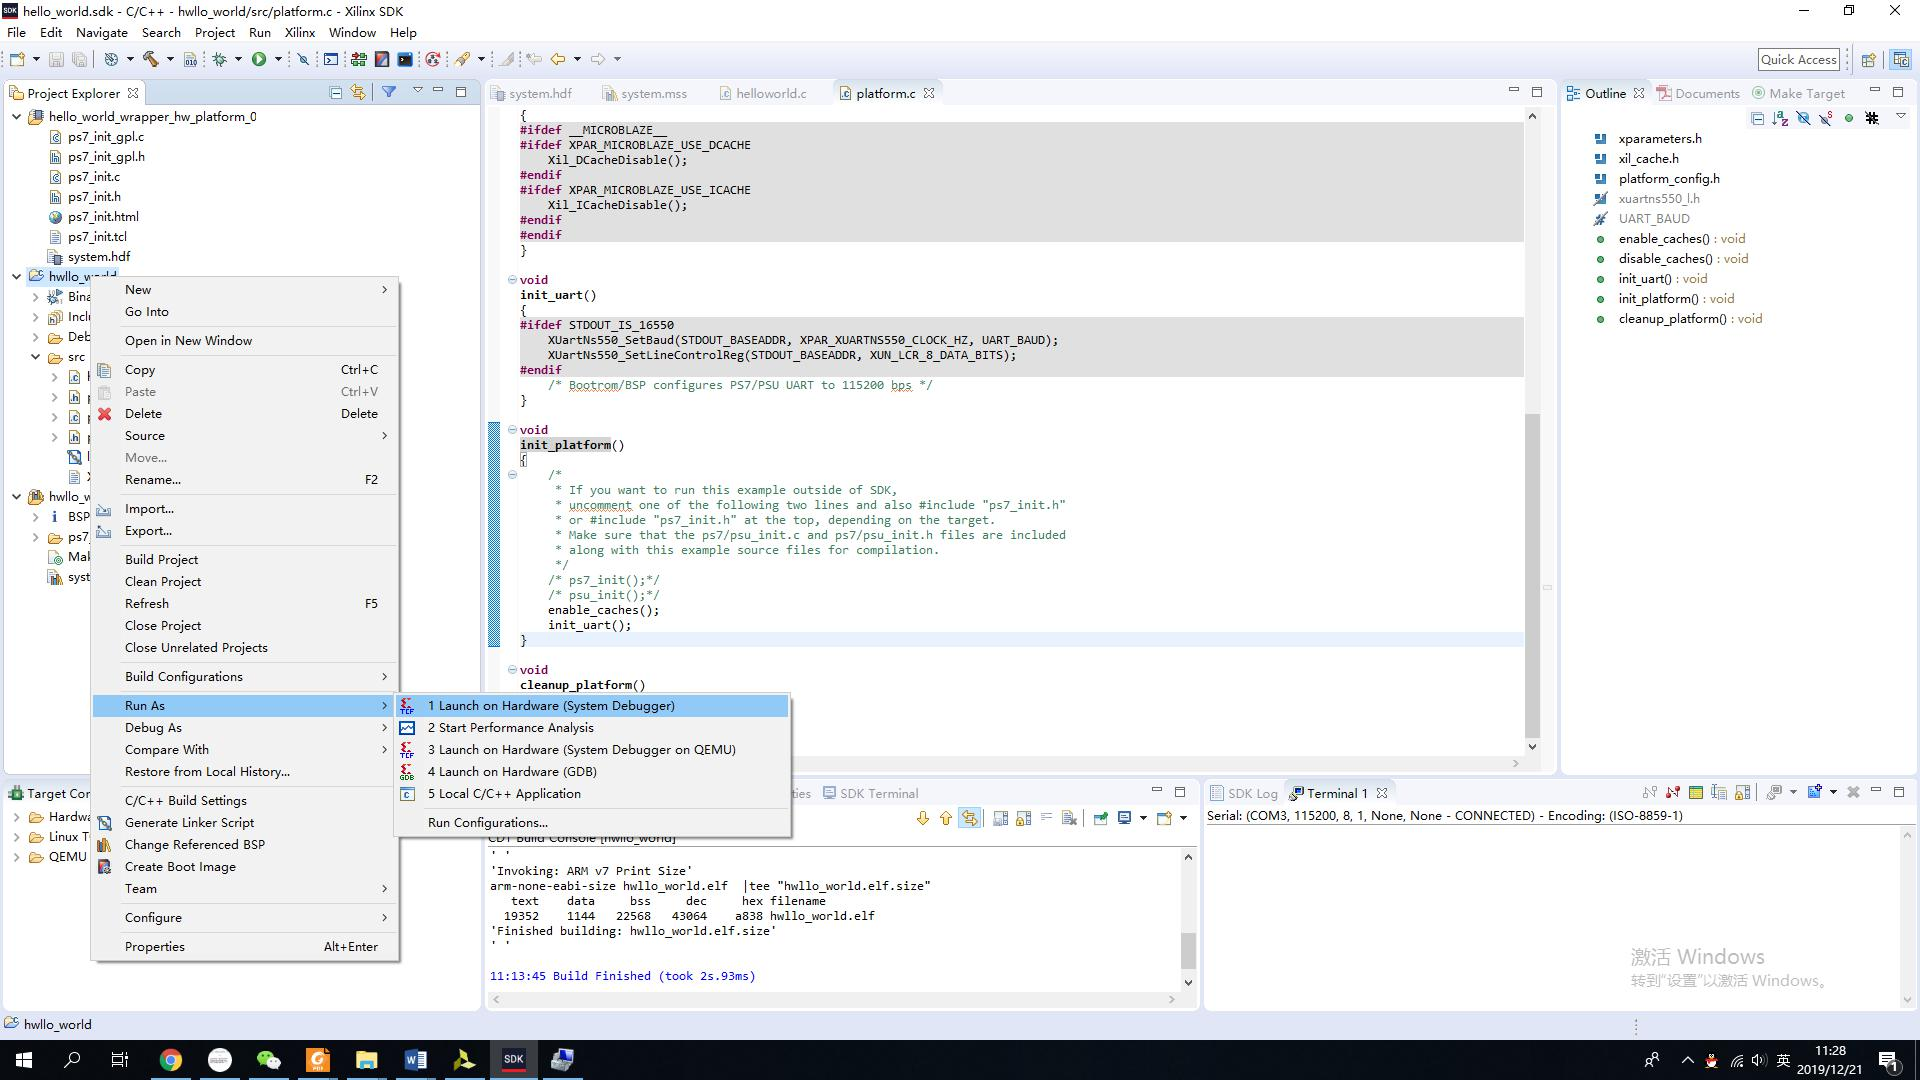
Task: Open the Run button dropdown arrow
Action: (x=279, y=59)
